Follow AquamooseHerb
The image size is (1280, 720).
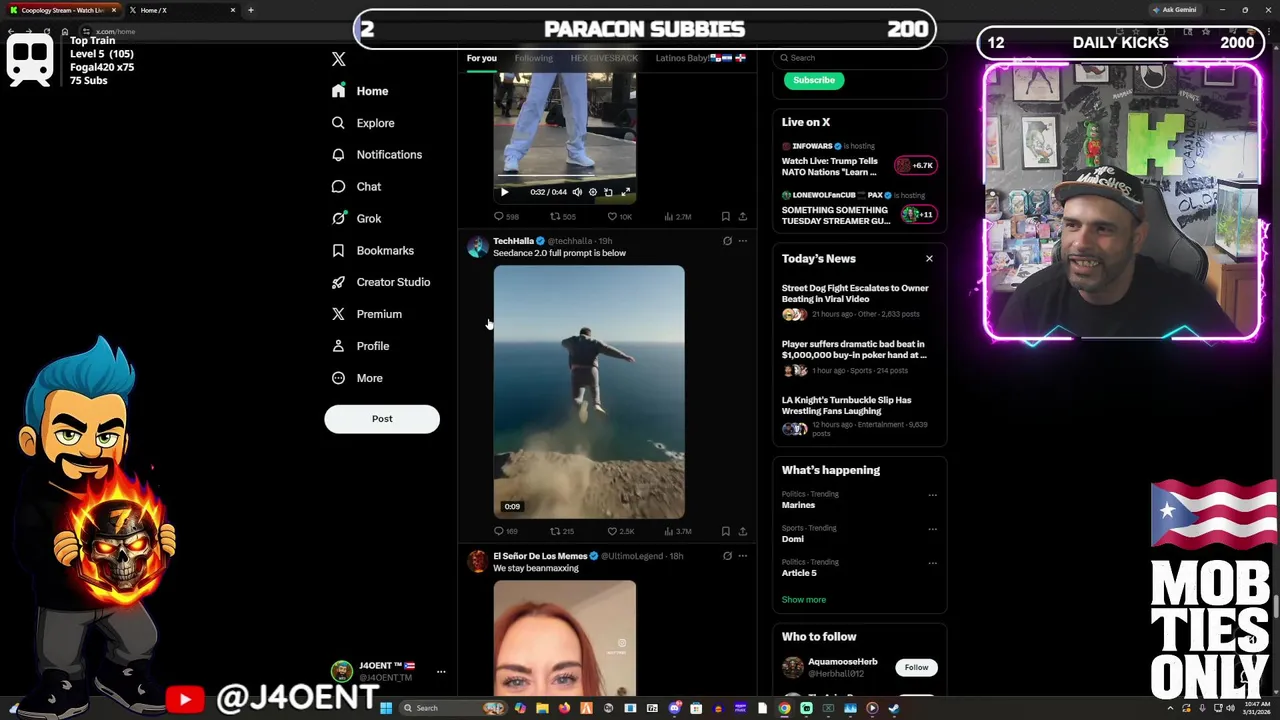(916, 667)
